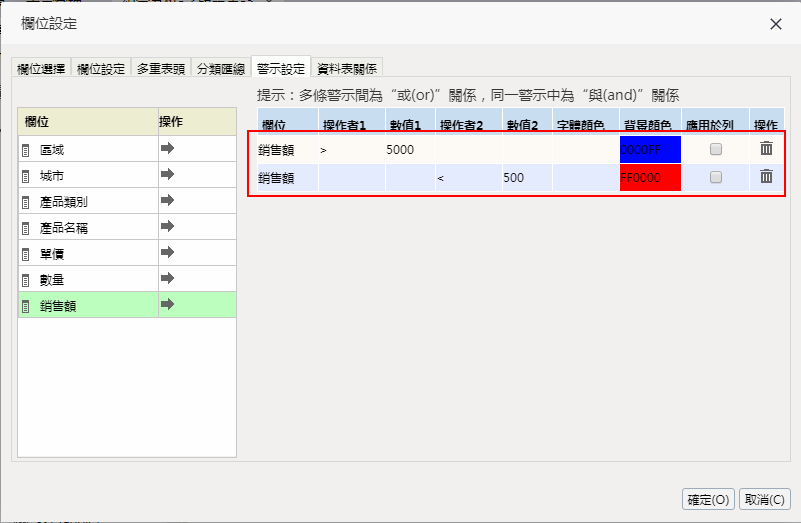
Task: Click the arrow icon for 區域 field
Action: (167, 149)
